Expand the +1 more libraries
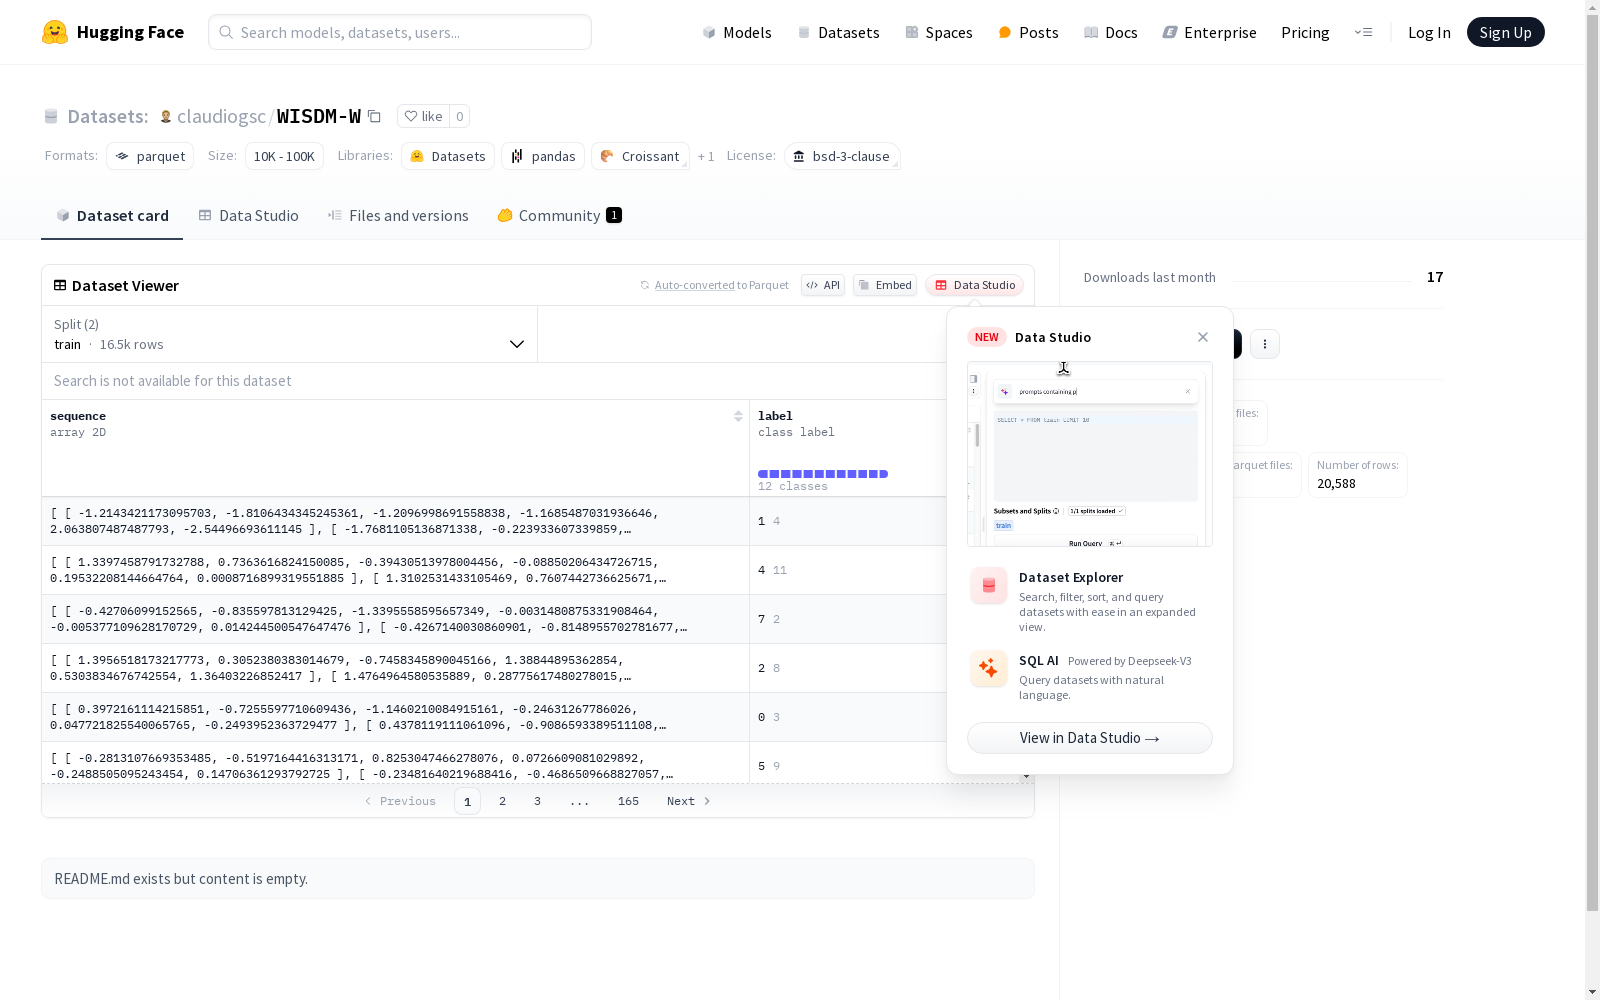1600x1000 pixels. pos(706,156)
